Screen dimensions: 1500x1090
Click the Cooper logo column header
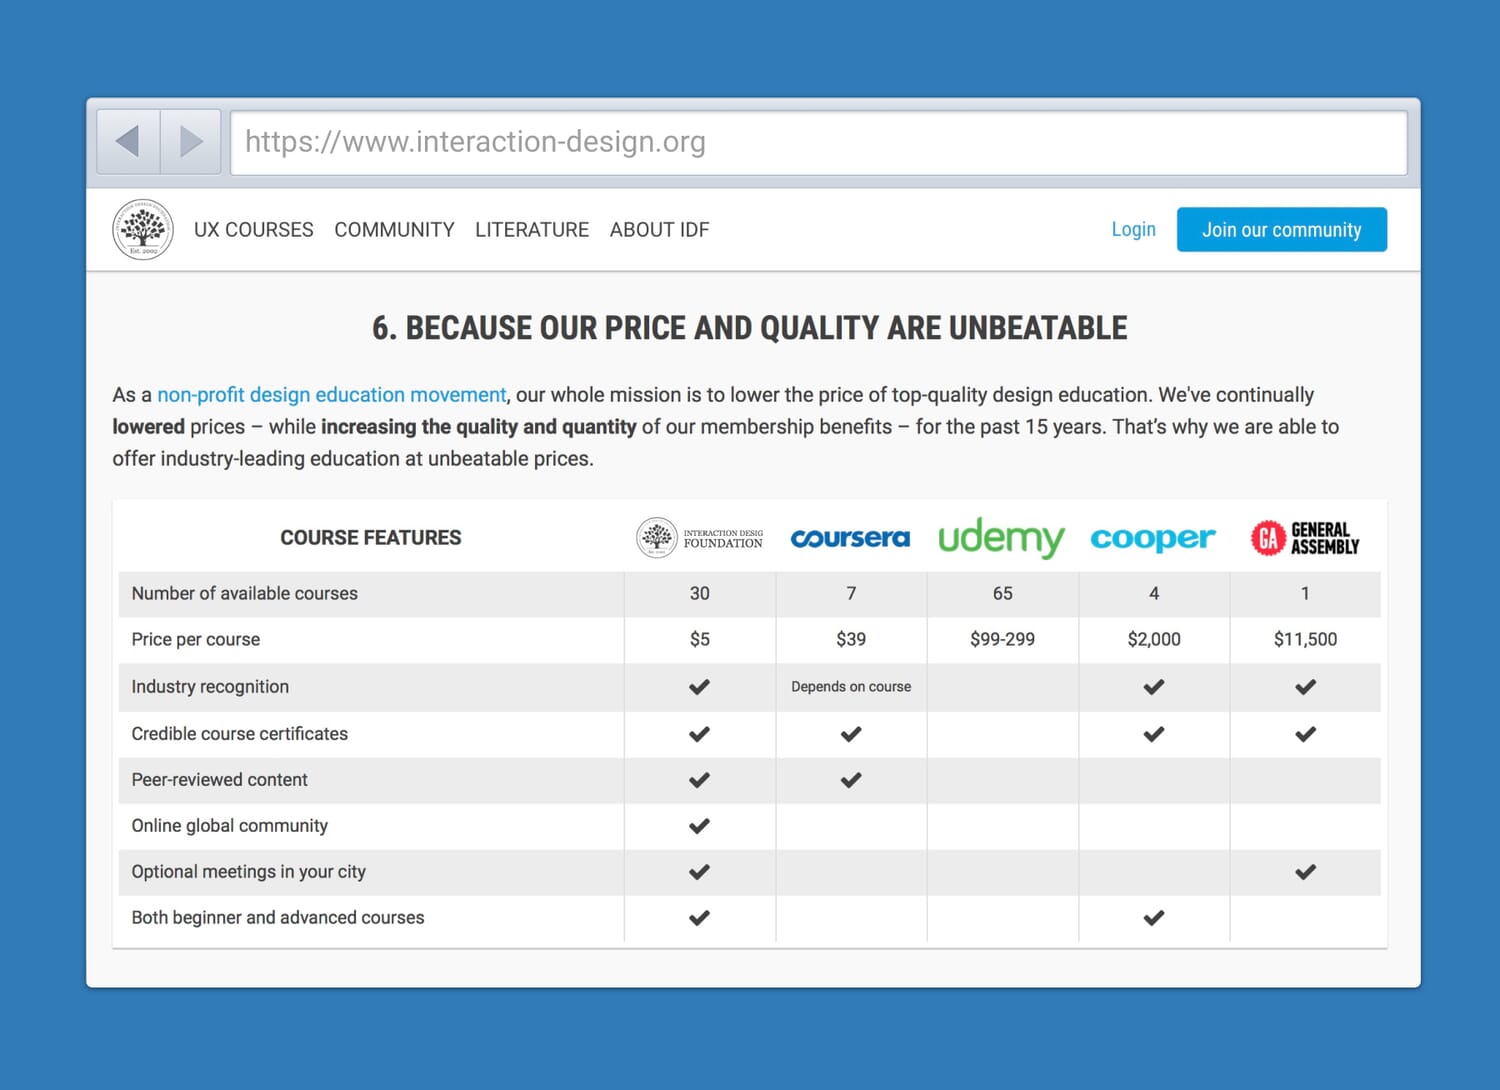[x=1152, y=538]
